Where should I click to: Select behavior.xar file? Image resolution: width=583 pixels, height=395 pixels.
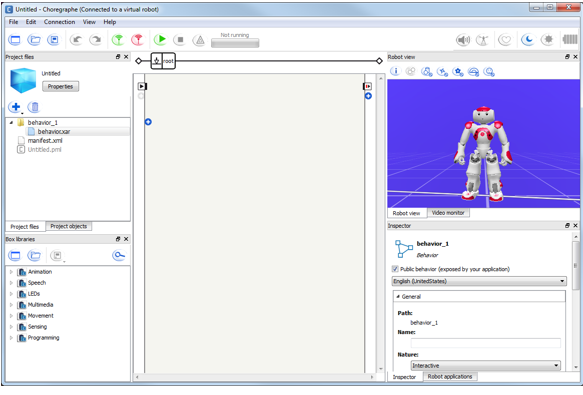(54, 132)
